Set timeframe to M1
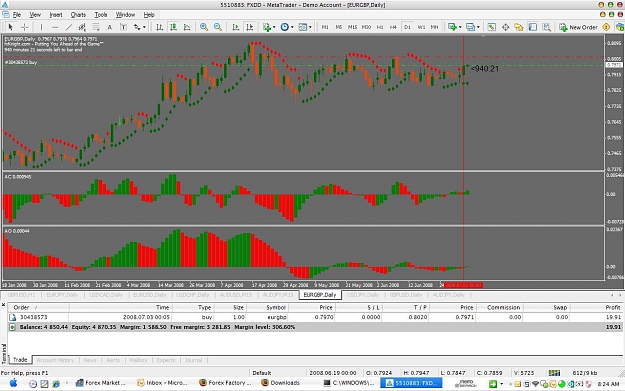 (325, 27)
